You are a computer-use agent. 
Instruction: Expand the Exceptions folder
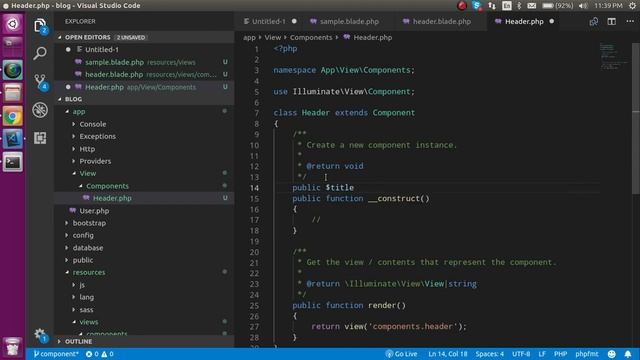pyautogui.click(x=97, y=136)
